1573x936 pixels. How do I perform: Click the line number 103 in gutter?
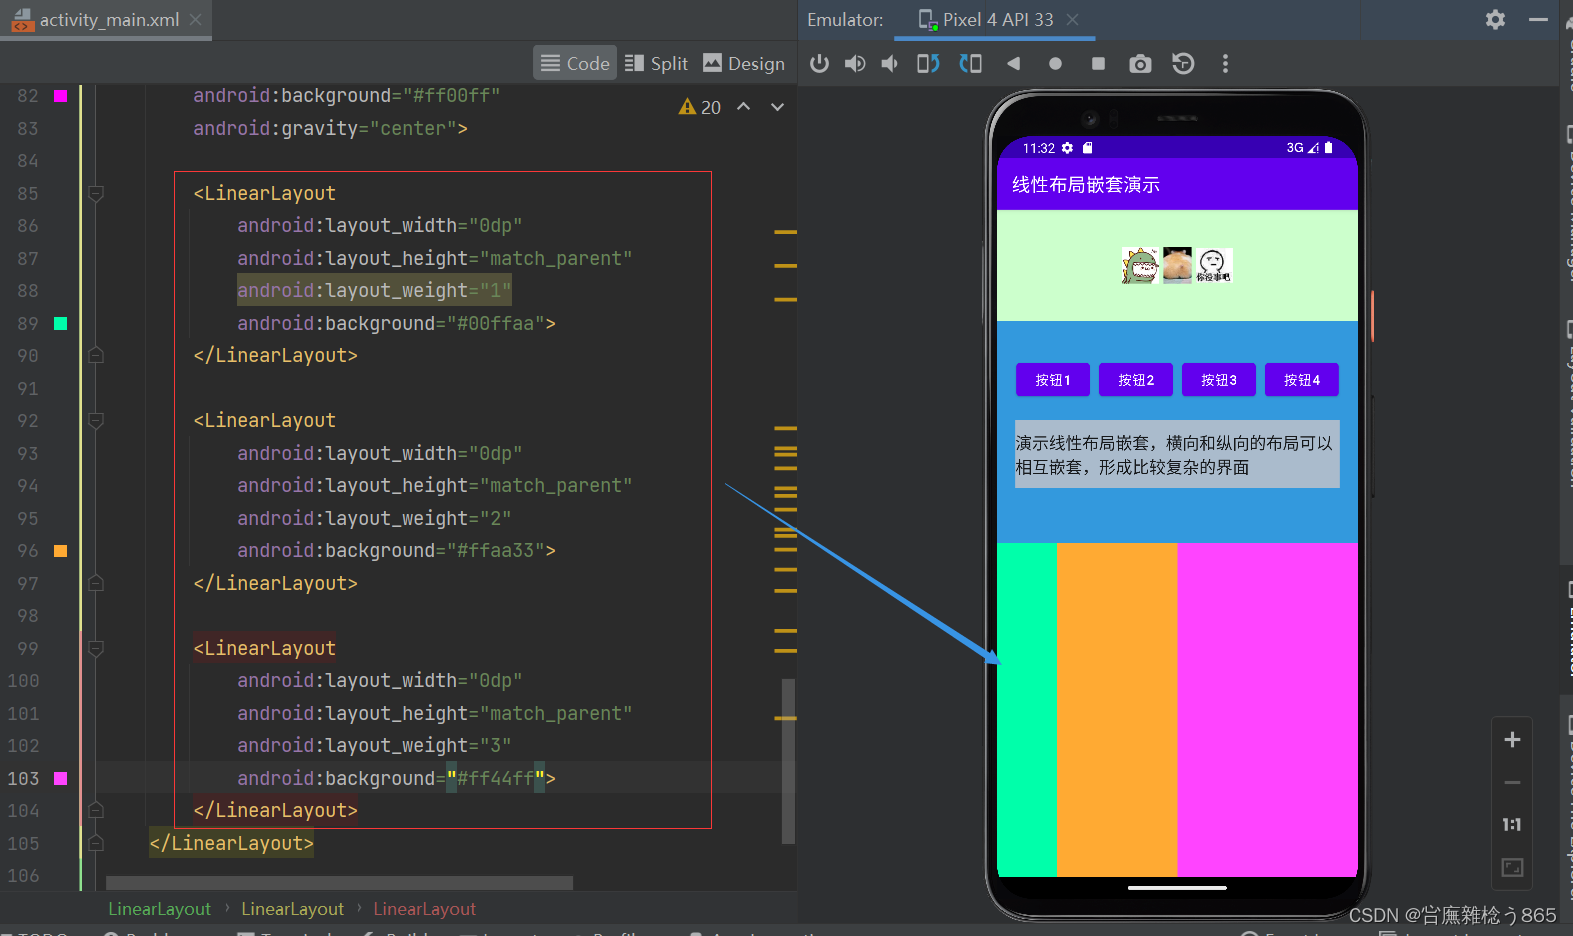[x=24, y=778]
